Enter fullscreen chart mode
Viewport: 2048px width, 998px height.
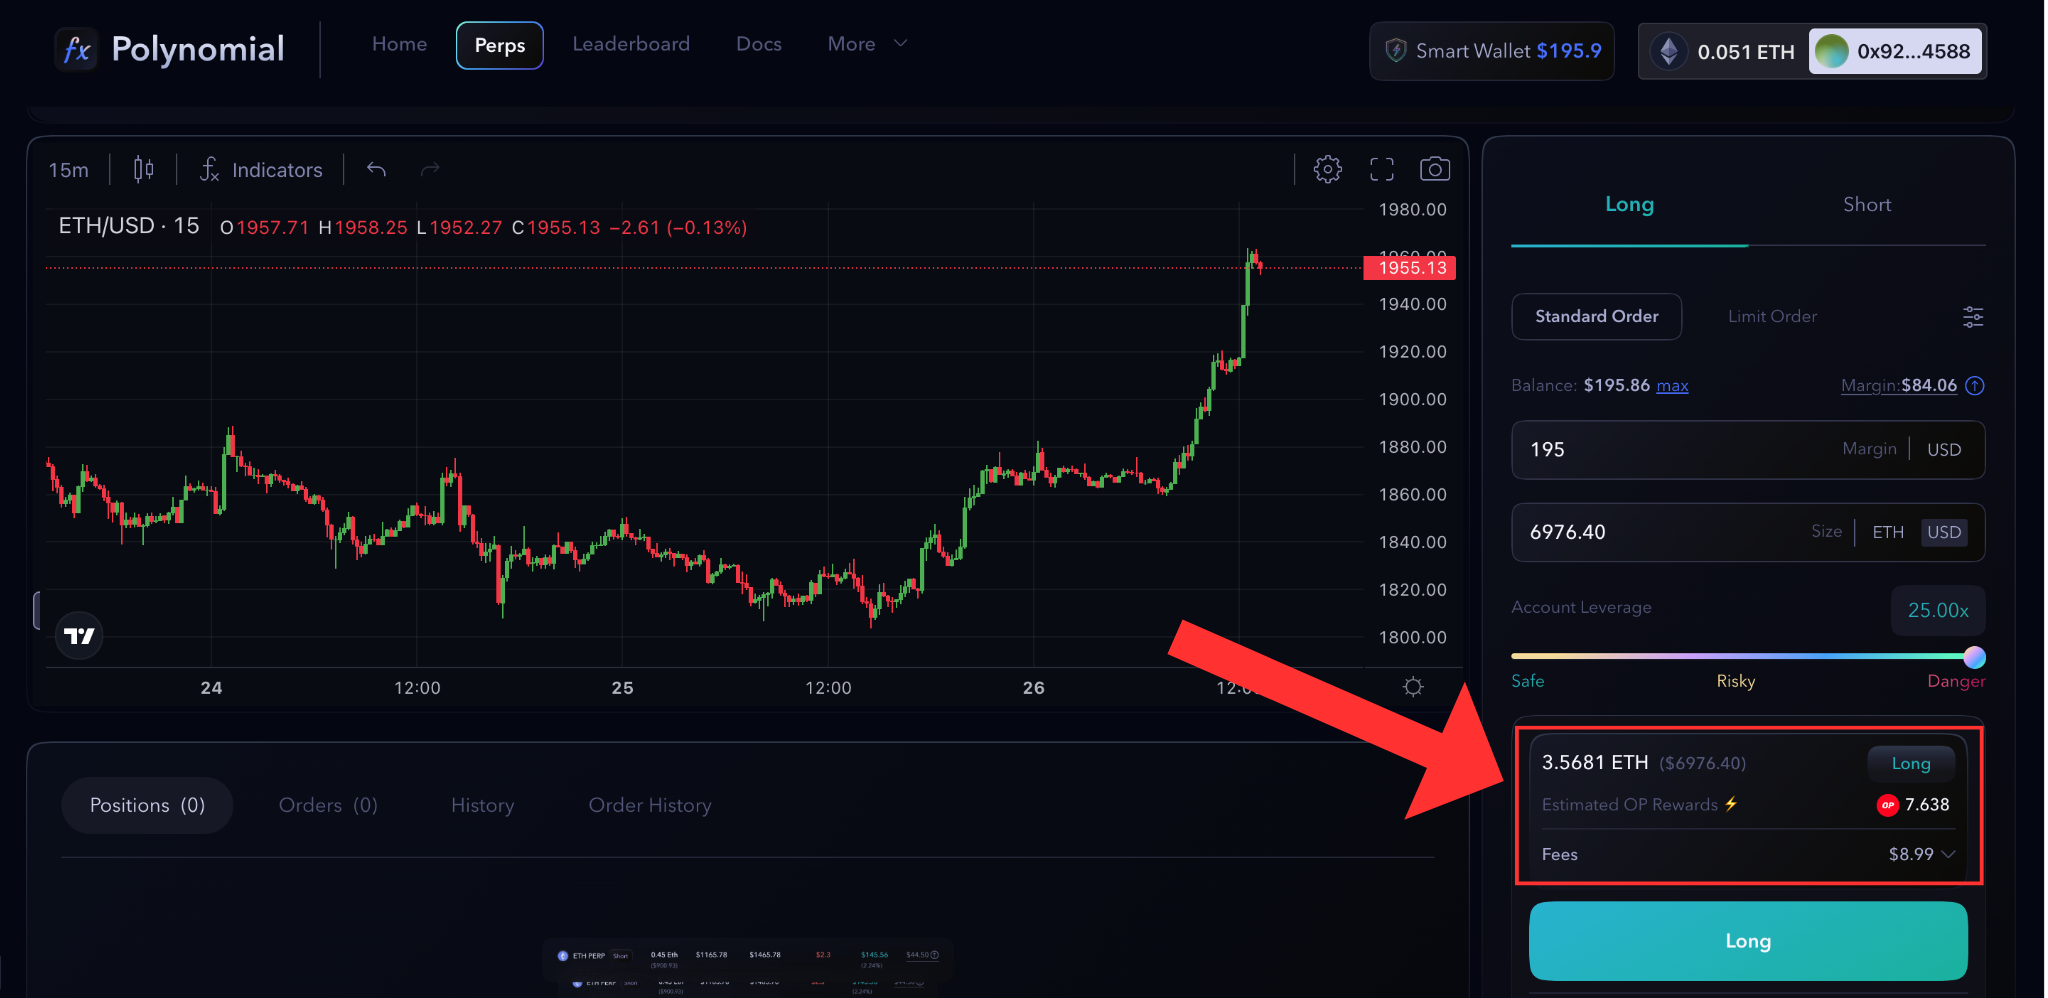click(x=1382, y=169)
